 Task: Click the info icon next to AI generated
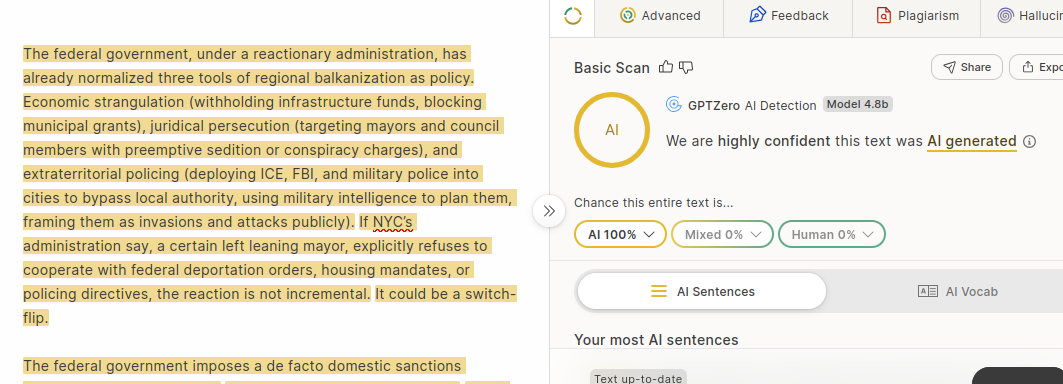[x=1030, y=141]
